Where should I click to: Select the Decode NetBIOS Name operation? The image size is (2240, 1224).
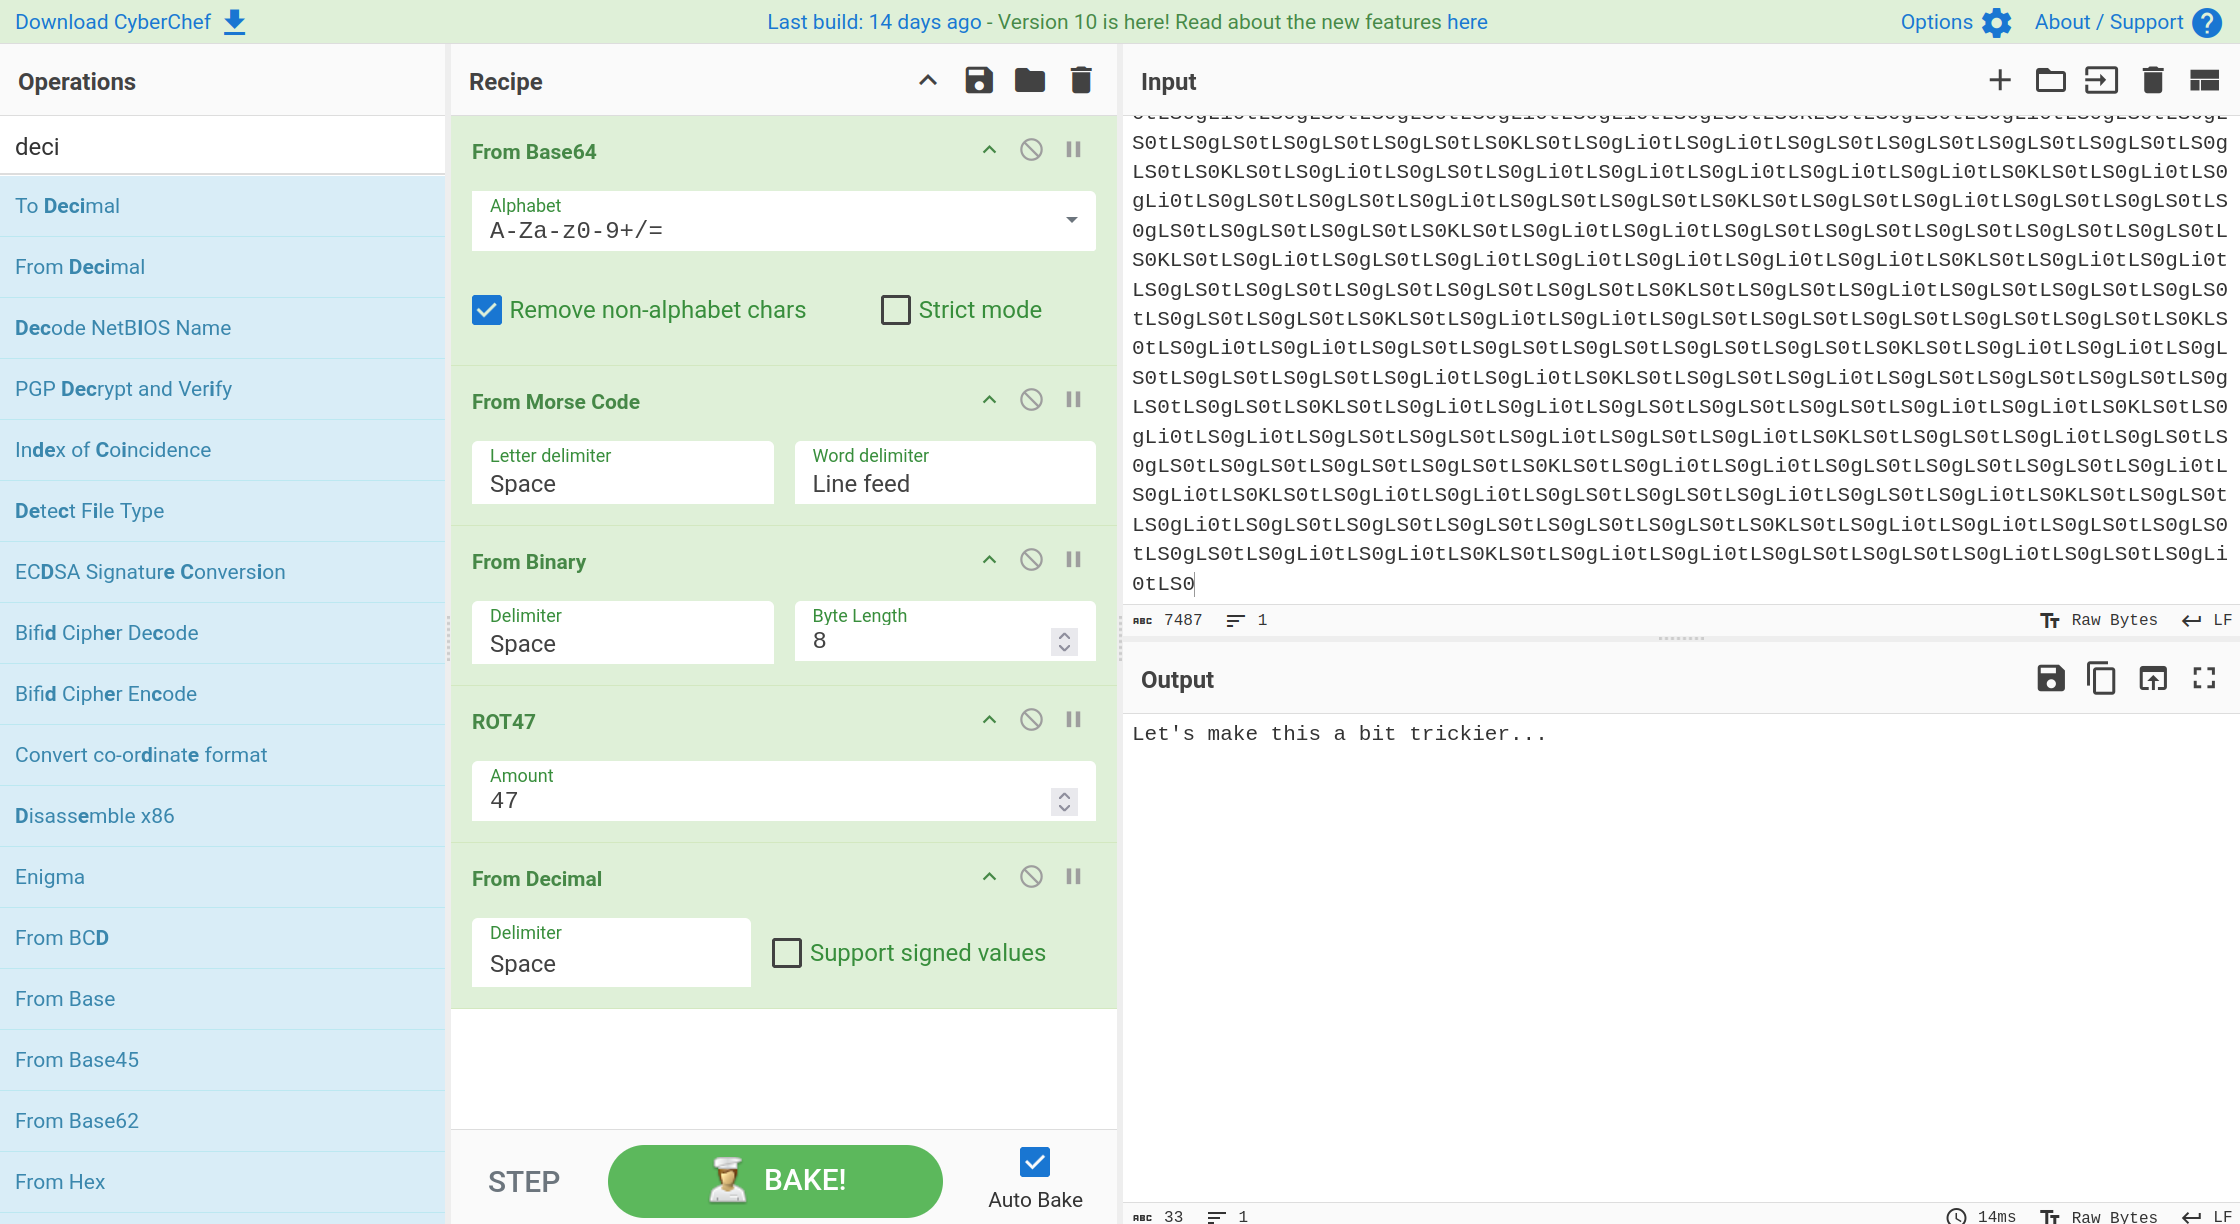tap(223, 328)
